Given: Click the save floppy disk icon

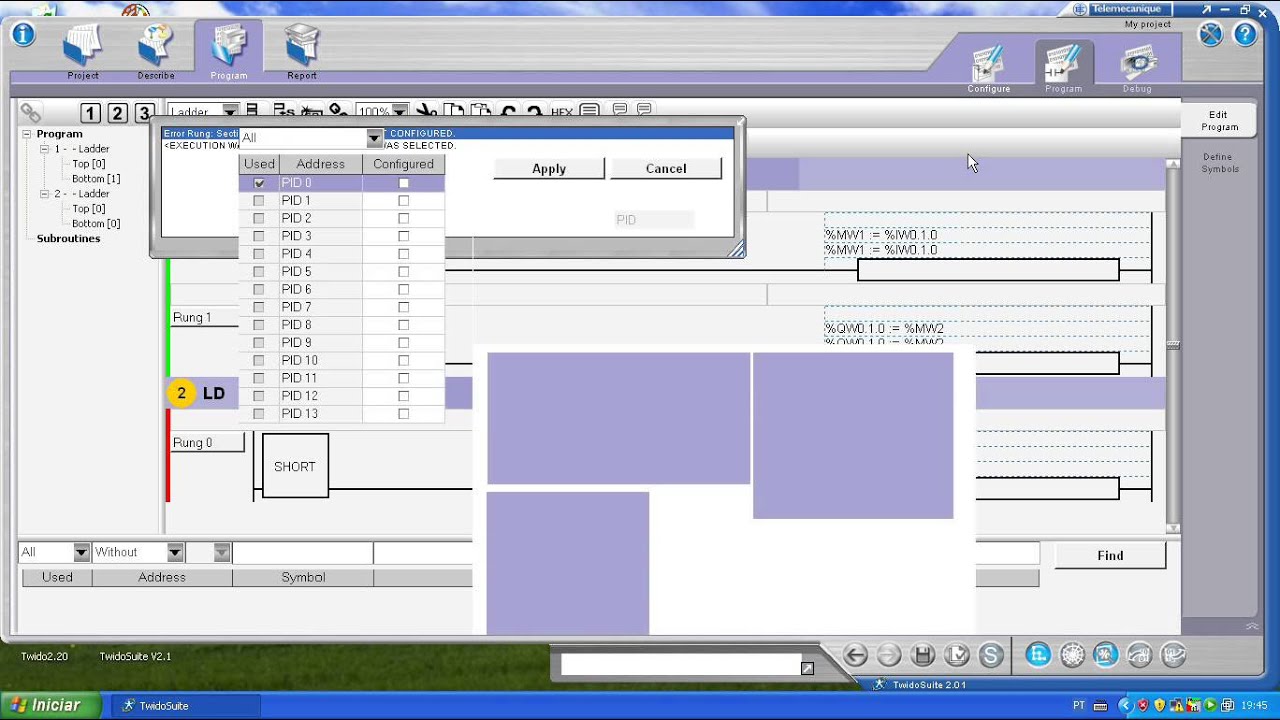Looking at the screenshot, I should (923, 655).
